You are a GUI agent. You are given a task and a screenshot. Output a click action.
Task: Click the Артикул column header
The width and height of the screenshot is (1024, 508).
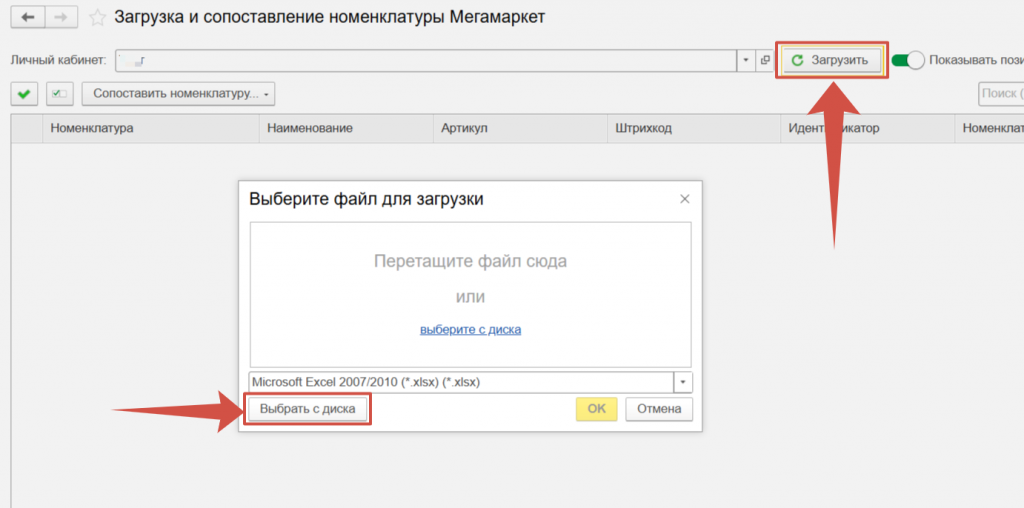coord(464,129)
